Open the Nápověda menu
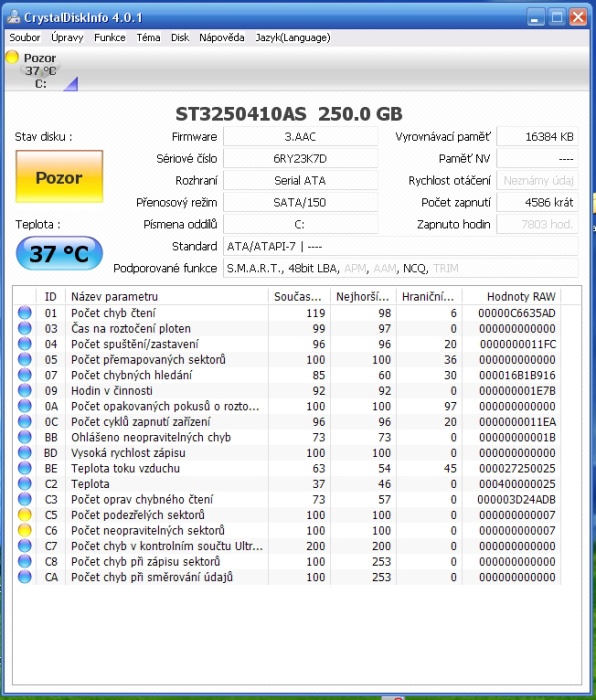This screenshot has height=700, width=596. 221,38
